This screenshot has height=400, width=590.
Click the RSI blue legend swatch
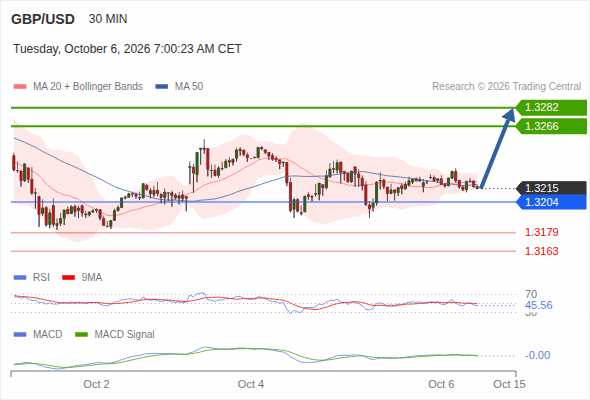(20, 278)
